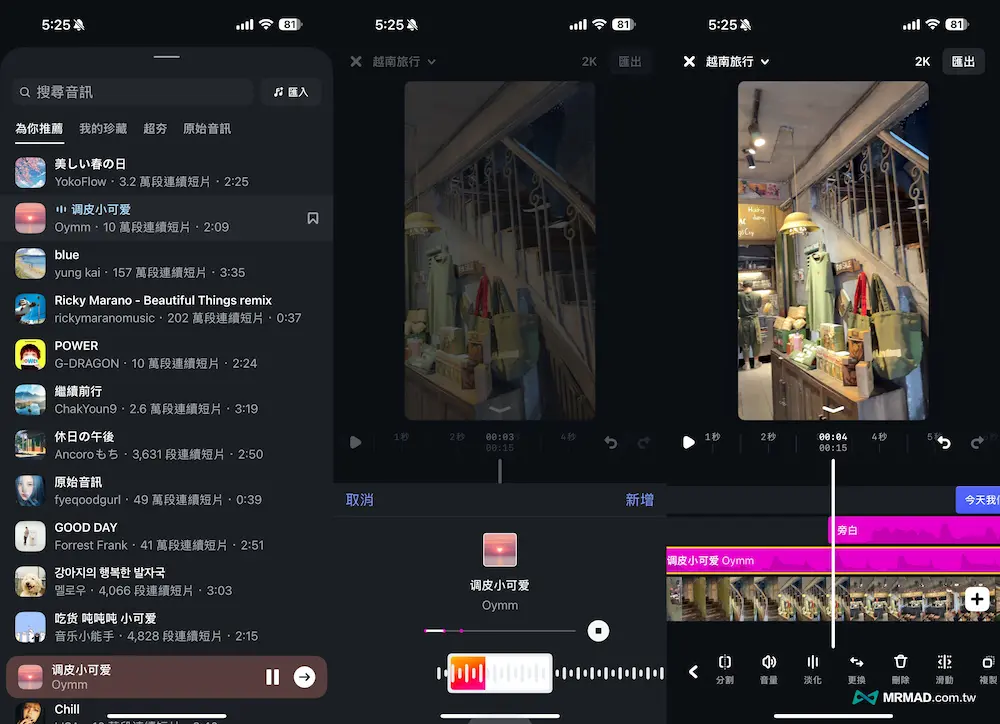Undo the last edit in the editor
Image resolution: width=1000 pixels, height=724 pixels.
[944, 442]
